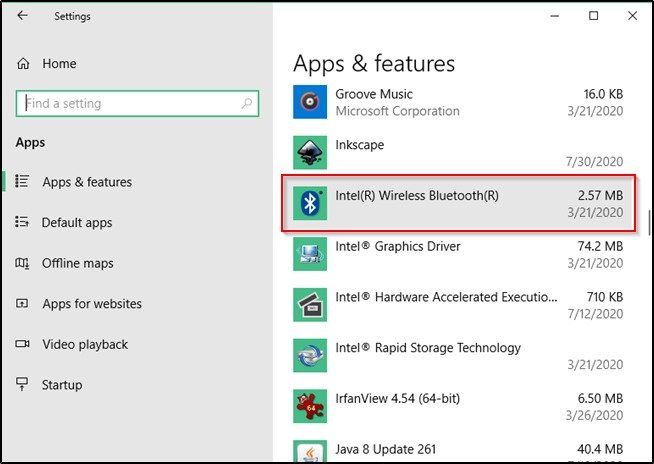Viewport: 654px width, 464px height.
Task: Click the Default apps sidebar icon
Action: (x=22, y=222)
